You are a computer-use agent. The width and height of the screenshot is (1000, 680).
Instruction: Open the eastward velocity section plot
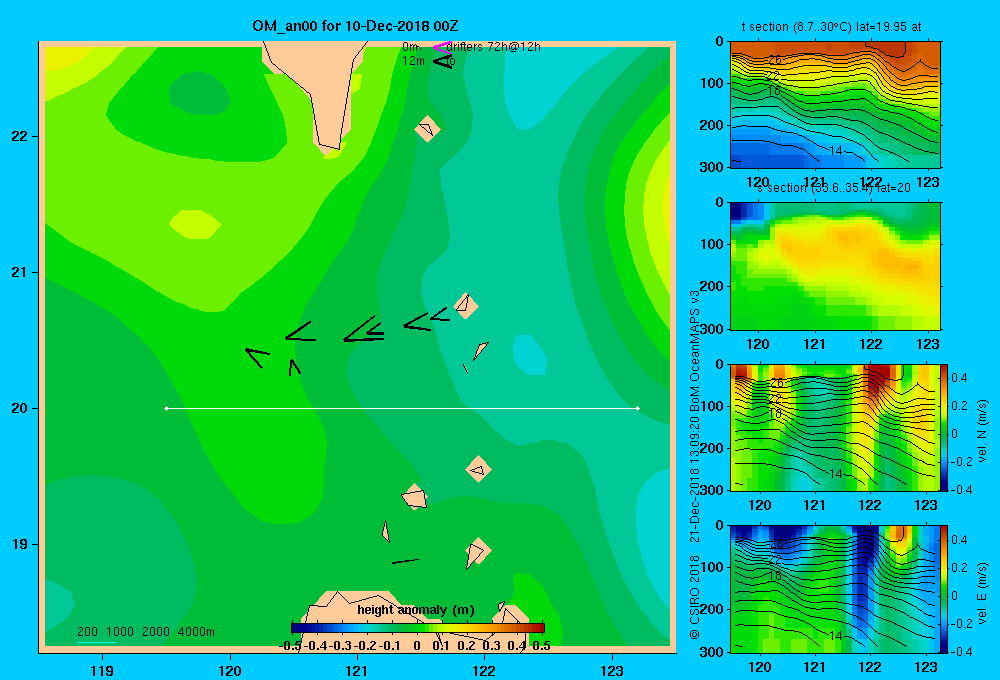835,589
